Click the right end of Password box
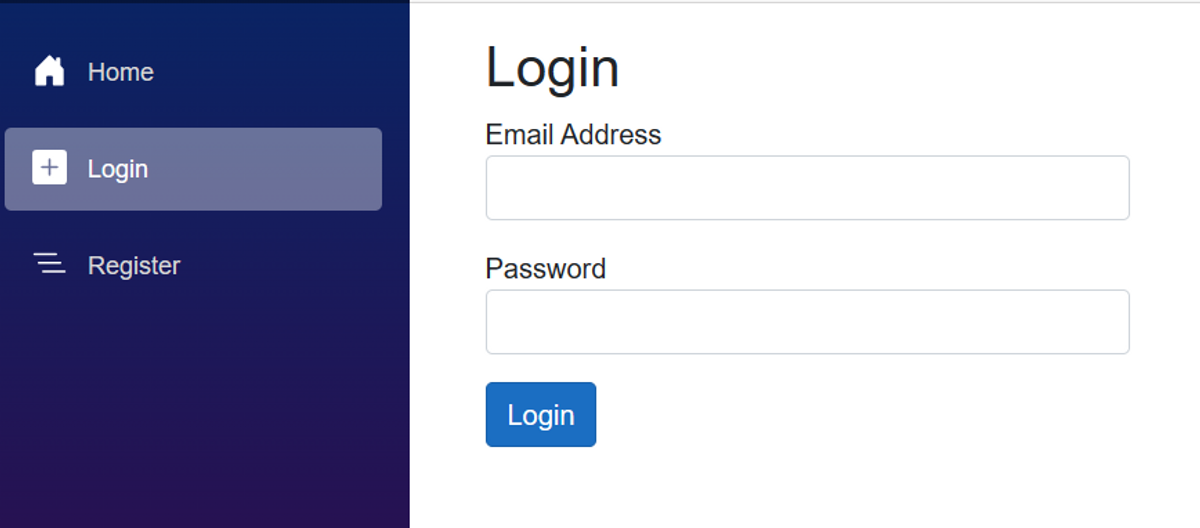This screenshot has width=1200, height=528. pos(1110,322)
